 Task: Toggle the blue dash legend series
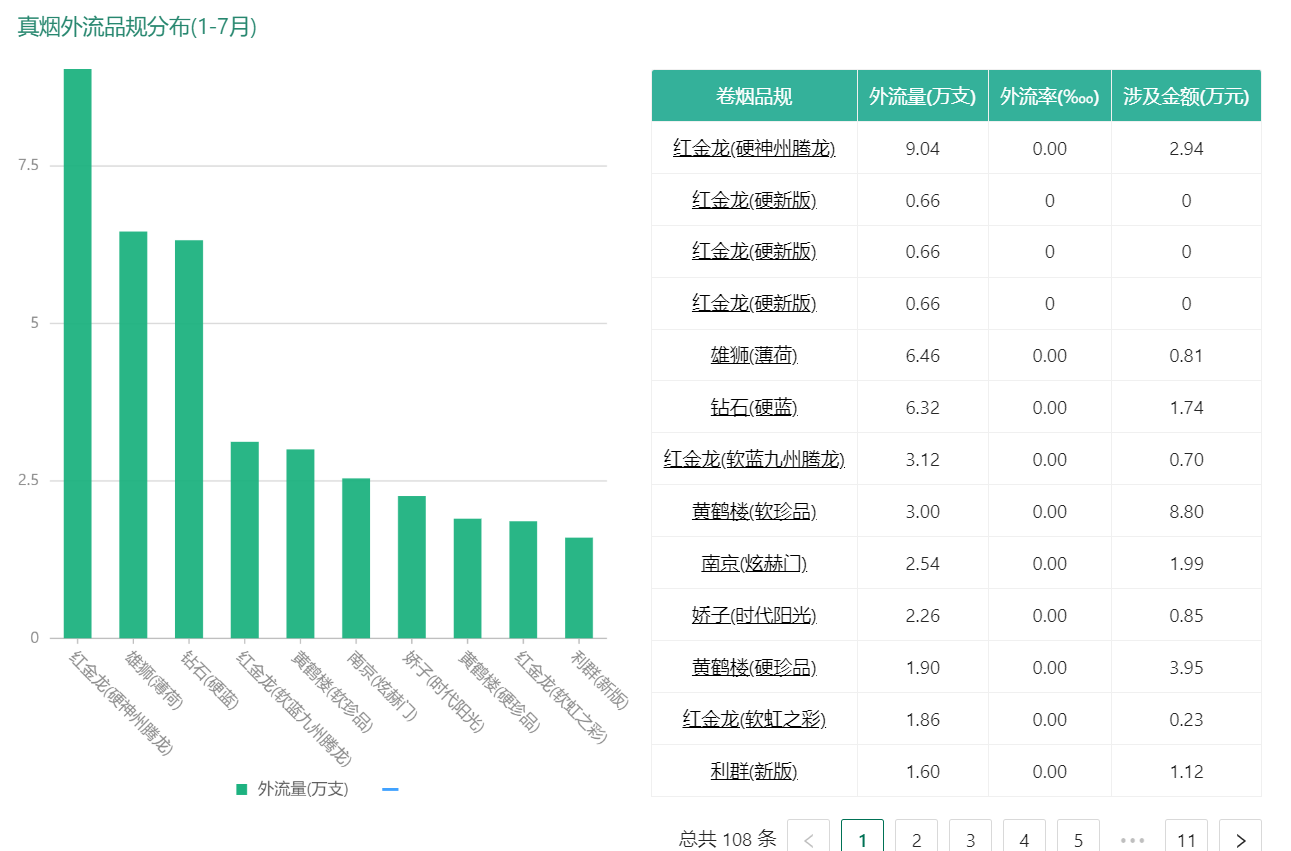point(391,789)
